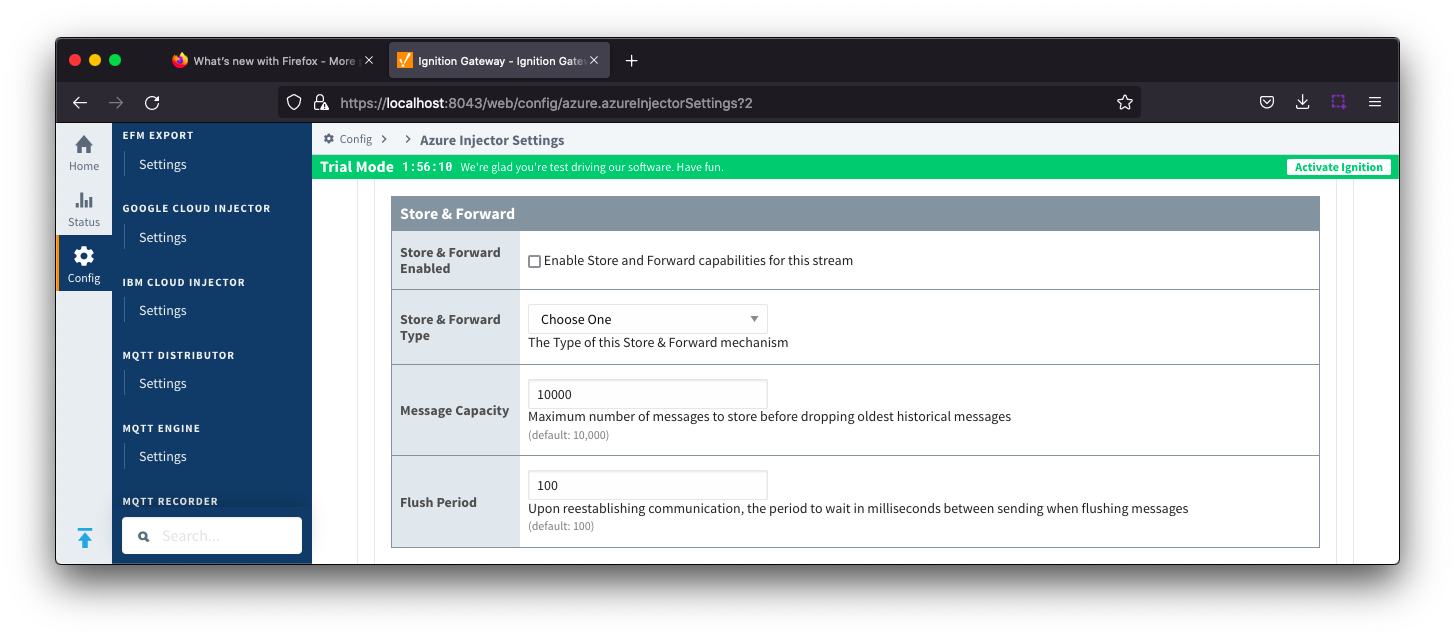Click the Activate Ignition button
The image size is (1455, 638).
(x=1338, y=167)
